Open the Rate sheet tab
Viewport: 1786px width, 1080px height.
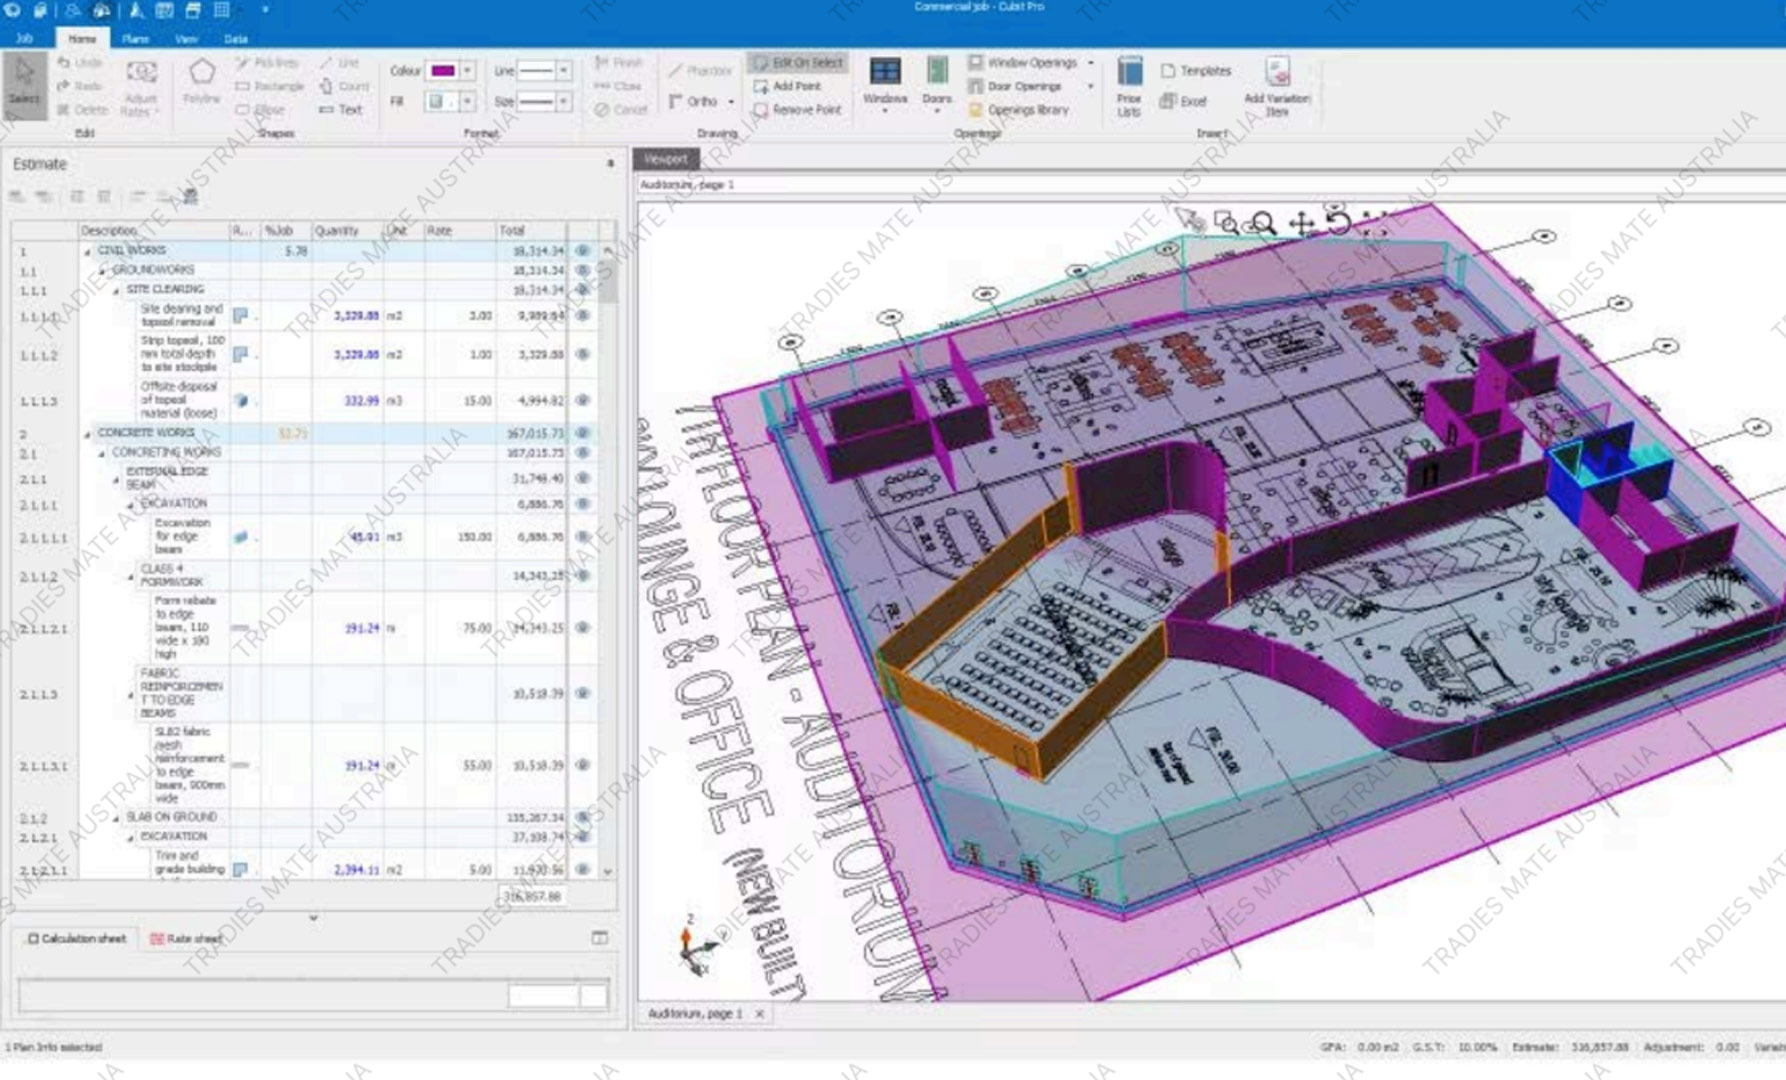[x=186, y=938]
